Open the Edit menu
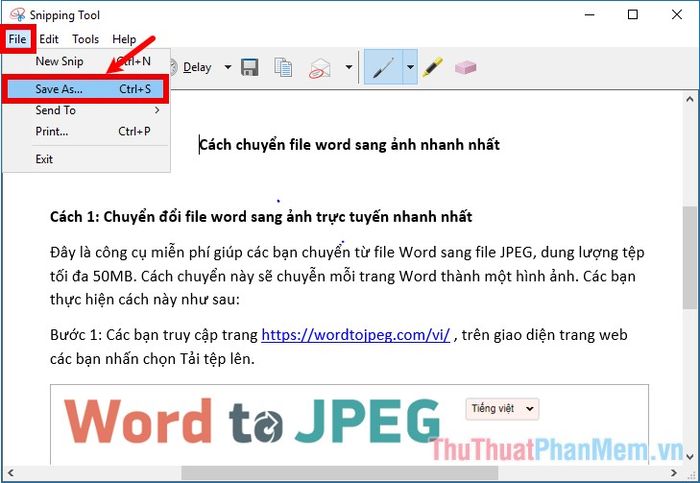The width and height of the screenshot is (700, 483). (49, 39)
